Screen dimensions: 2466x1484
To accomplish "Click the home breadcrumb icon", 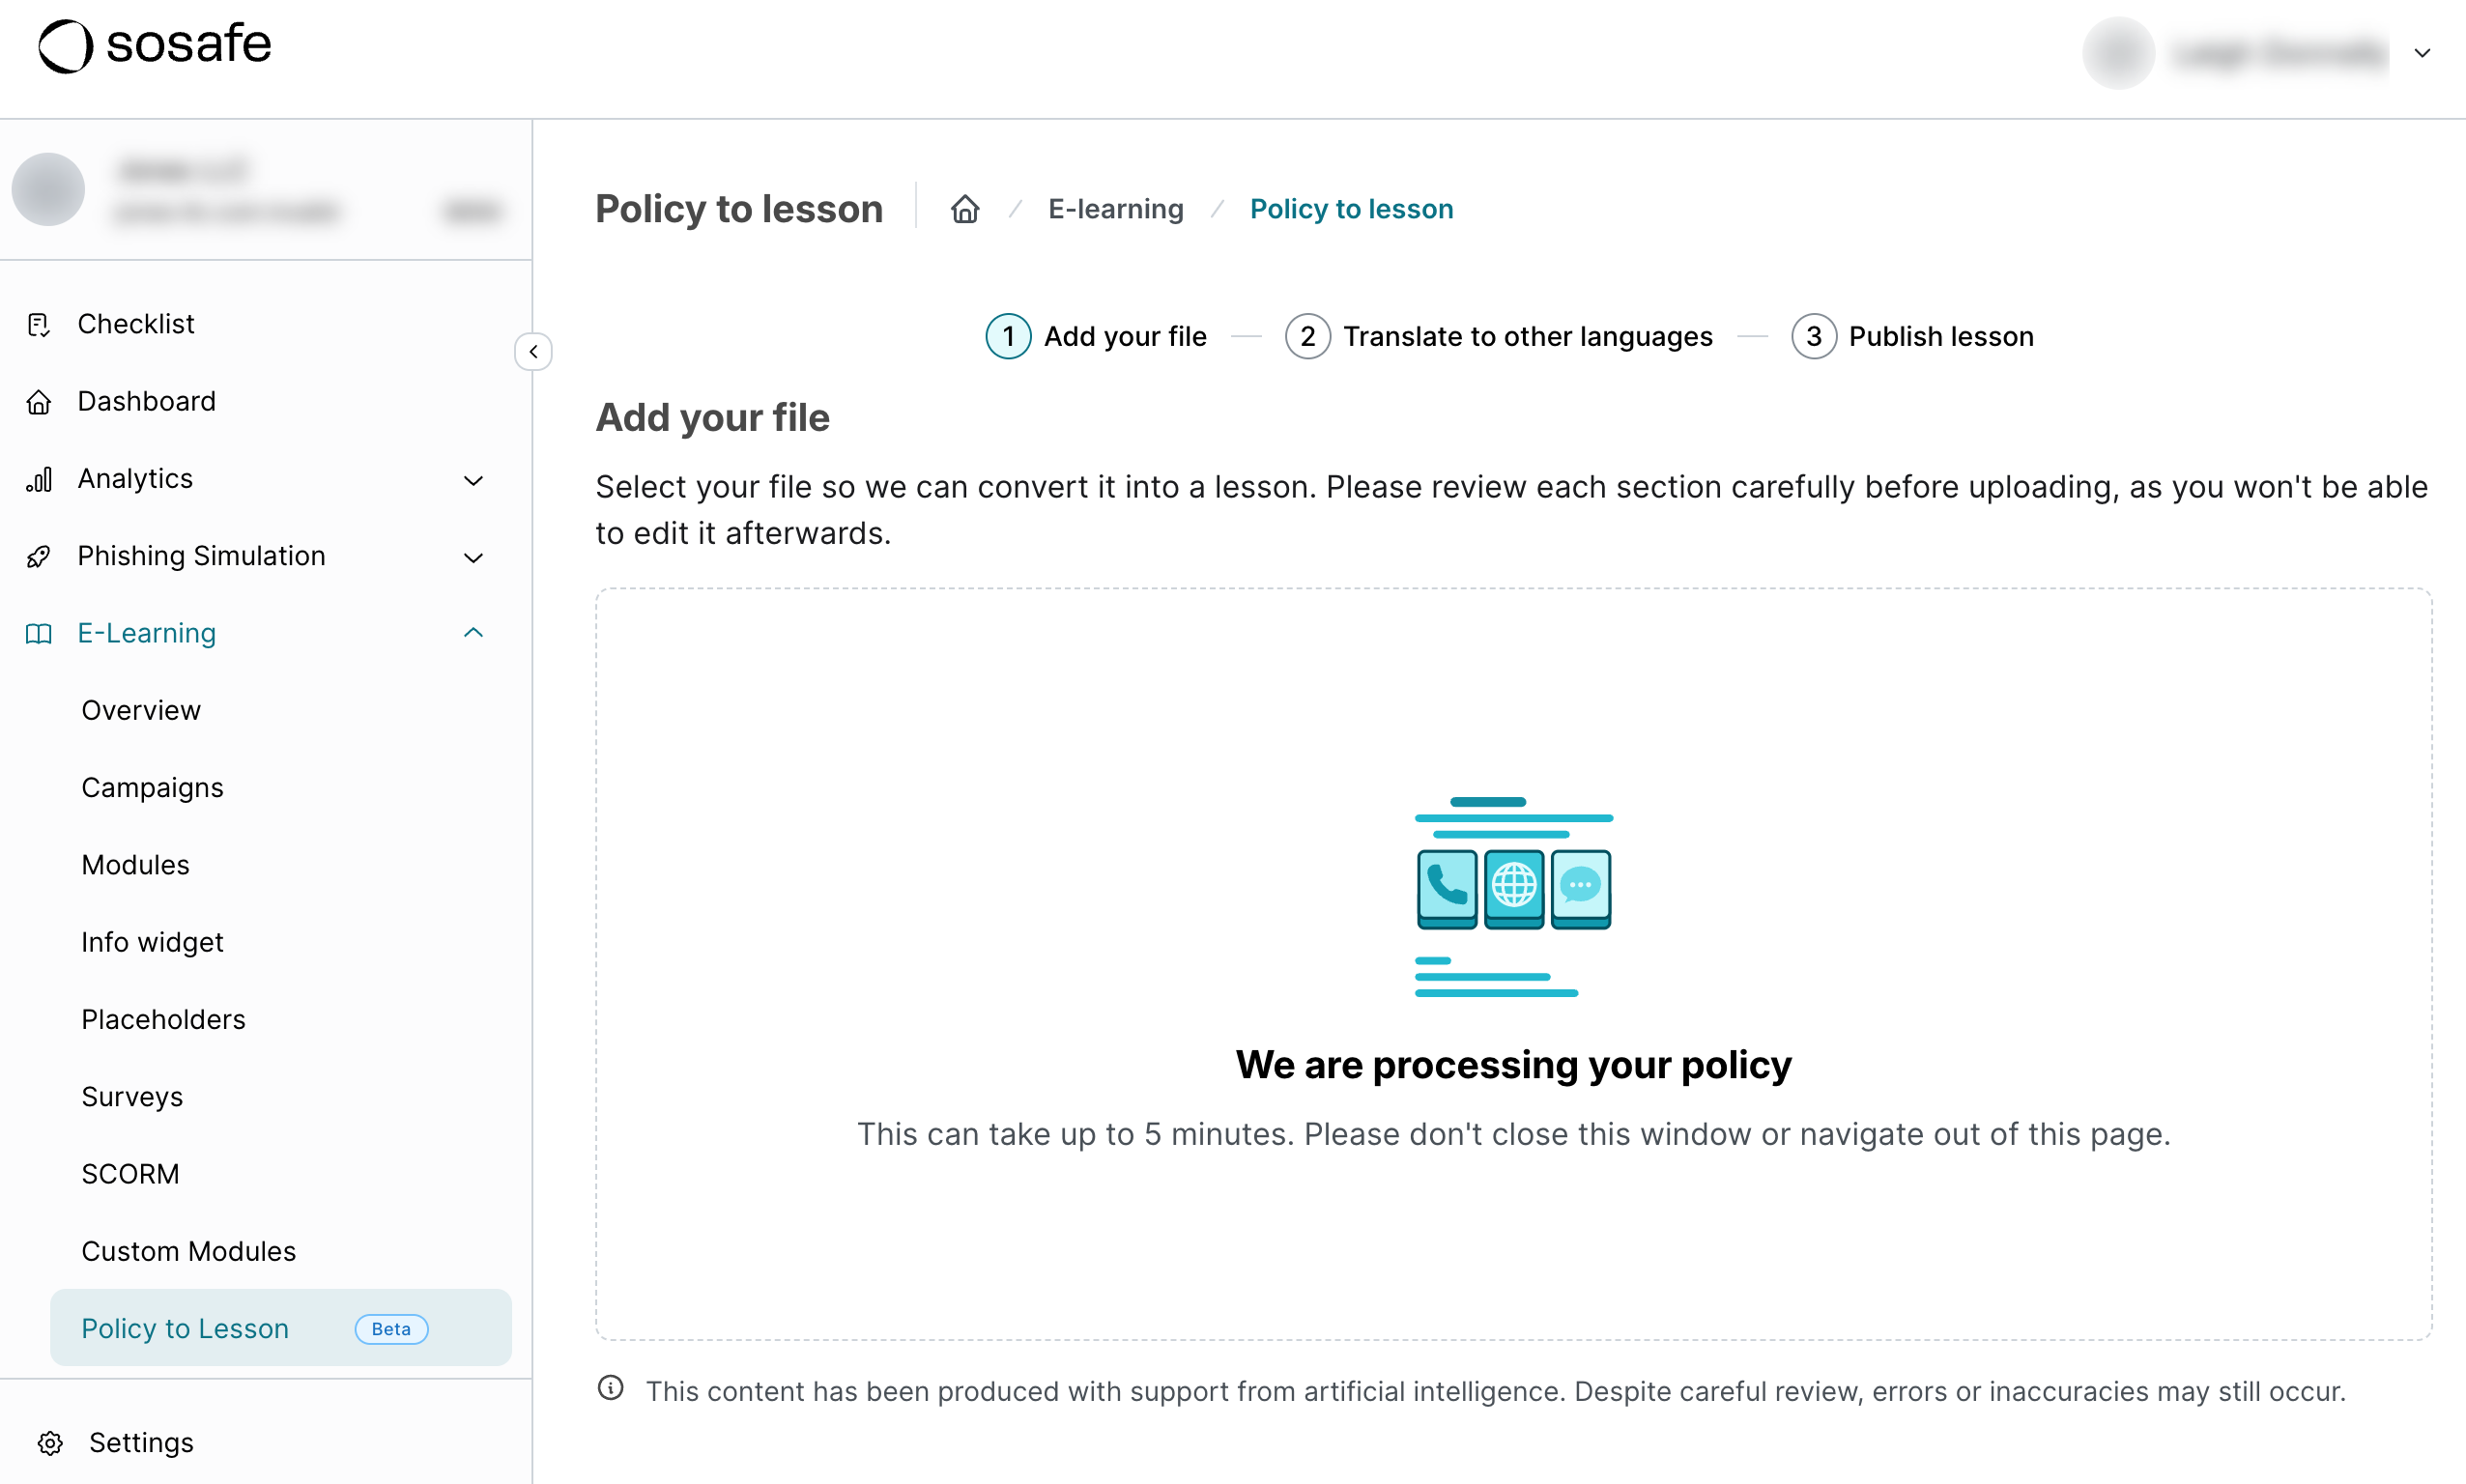I will [x=964, y=209].
